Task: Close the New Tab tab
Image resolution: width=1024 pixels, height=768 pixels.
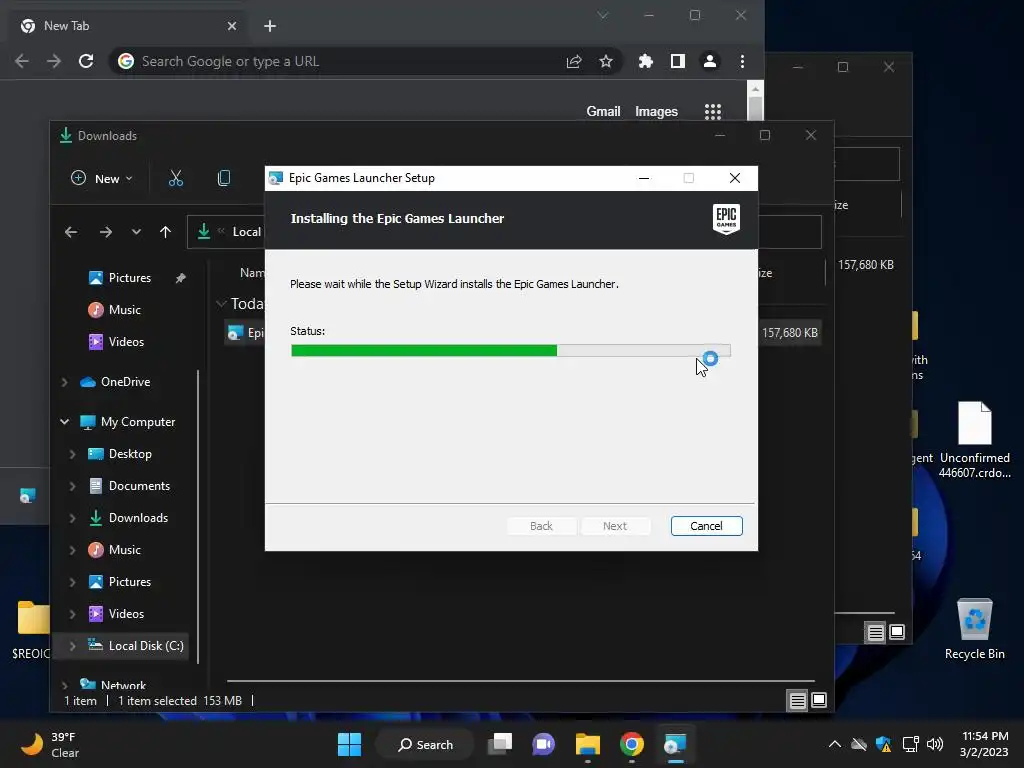Action: [x=232, y=26]
